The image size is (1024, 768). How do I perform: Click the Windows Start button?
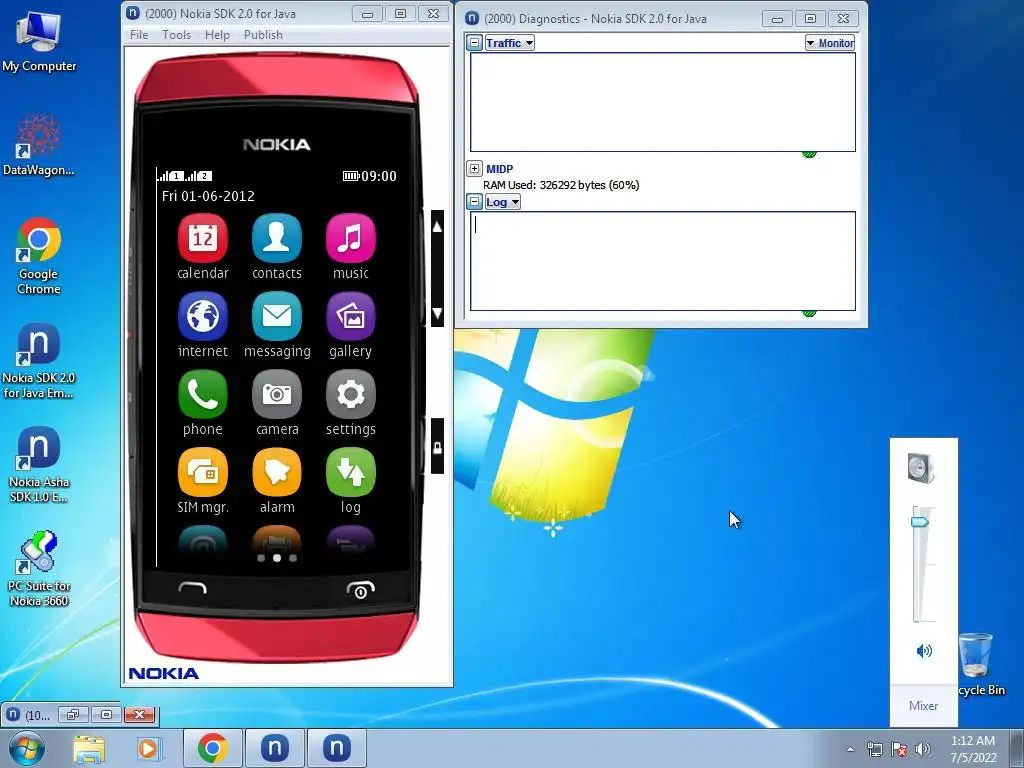tap(26, 748)
